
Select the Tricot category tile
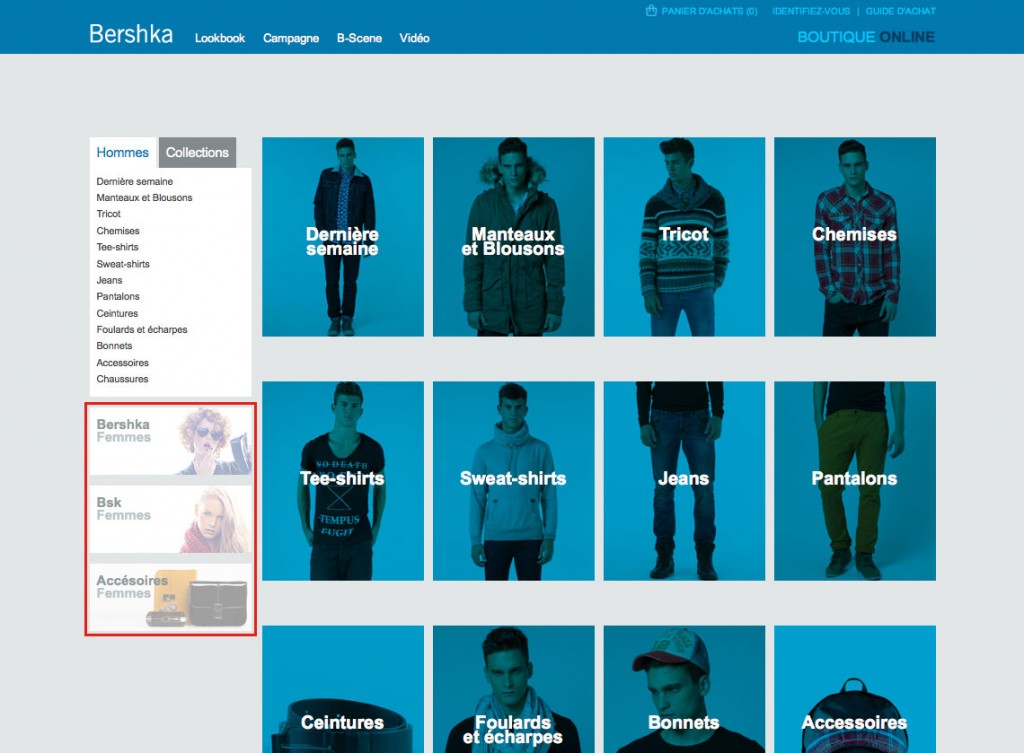684,237
